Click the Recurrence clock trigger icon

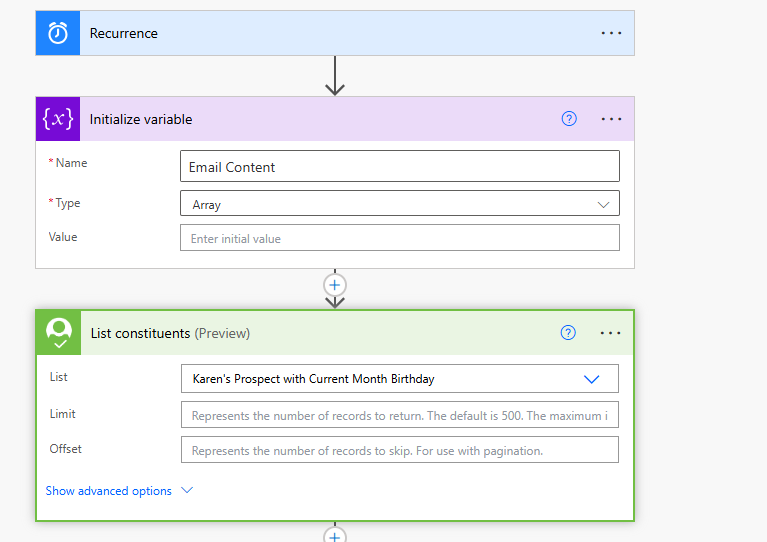[58, 33]
